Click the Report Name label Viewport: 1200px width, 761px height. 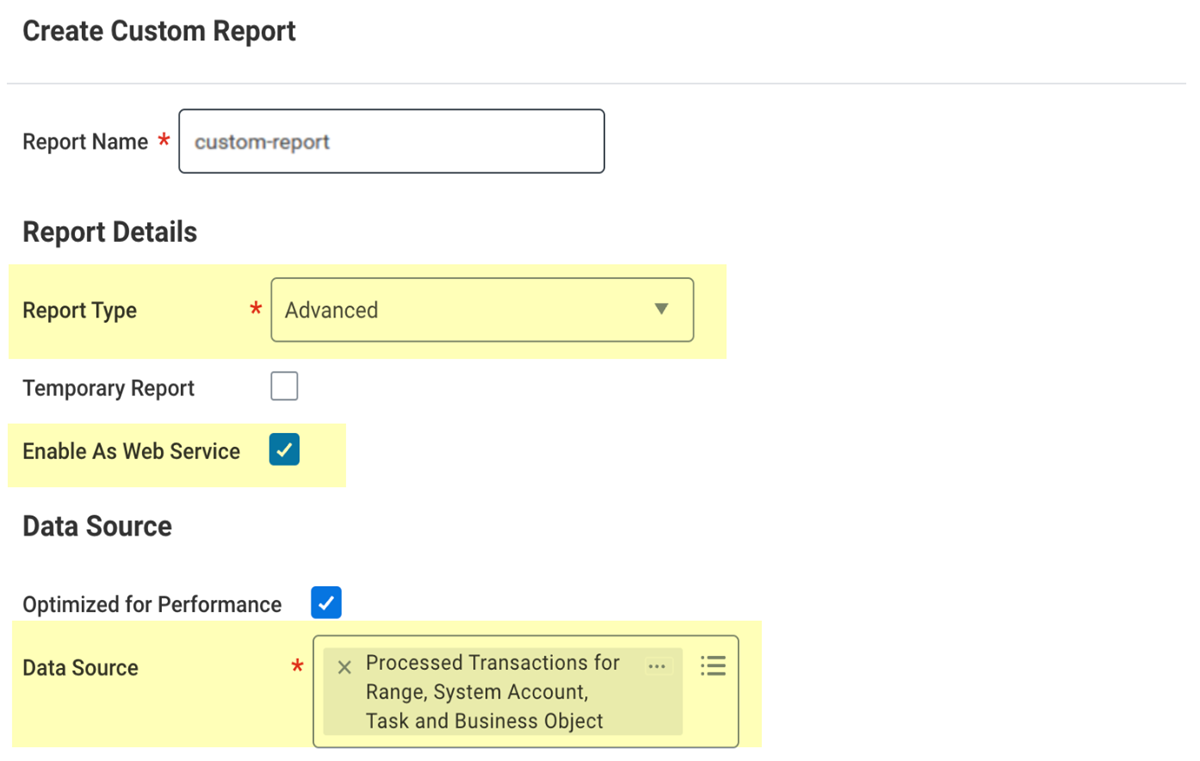click(85, 142)
